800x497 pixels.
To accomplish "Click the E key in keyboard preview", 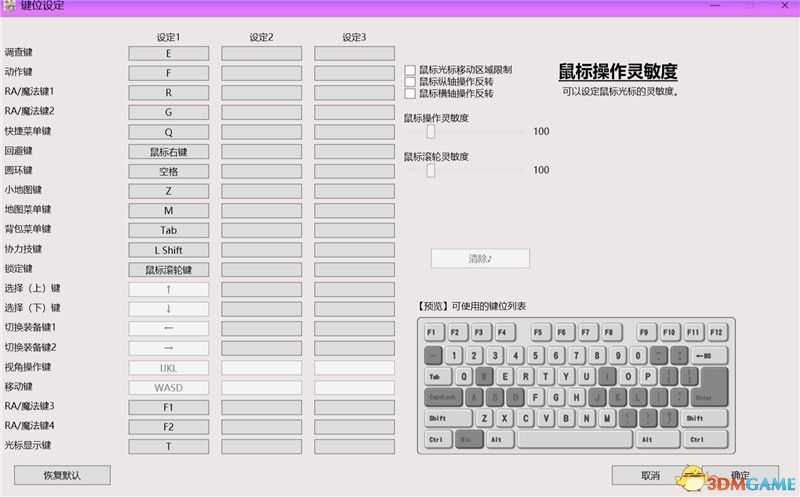I will 505,377.
